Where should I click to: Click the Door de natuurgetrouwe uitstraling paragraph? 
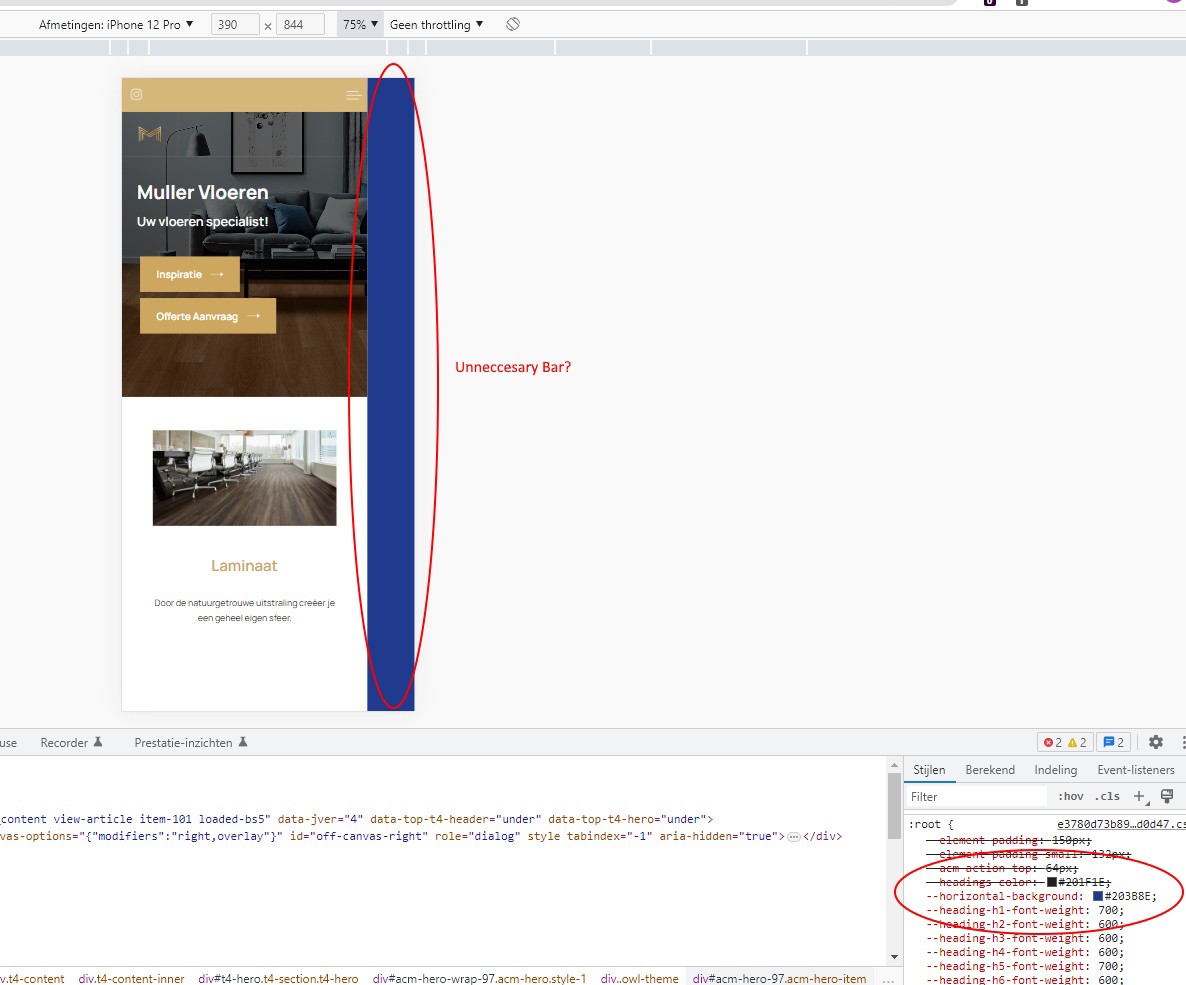244,611
